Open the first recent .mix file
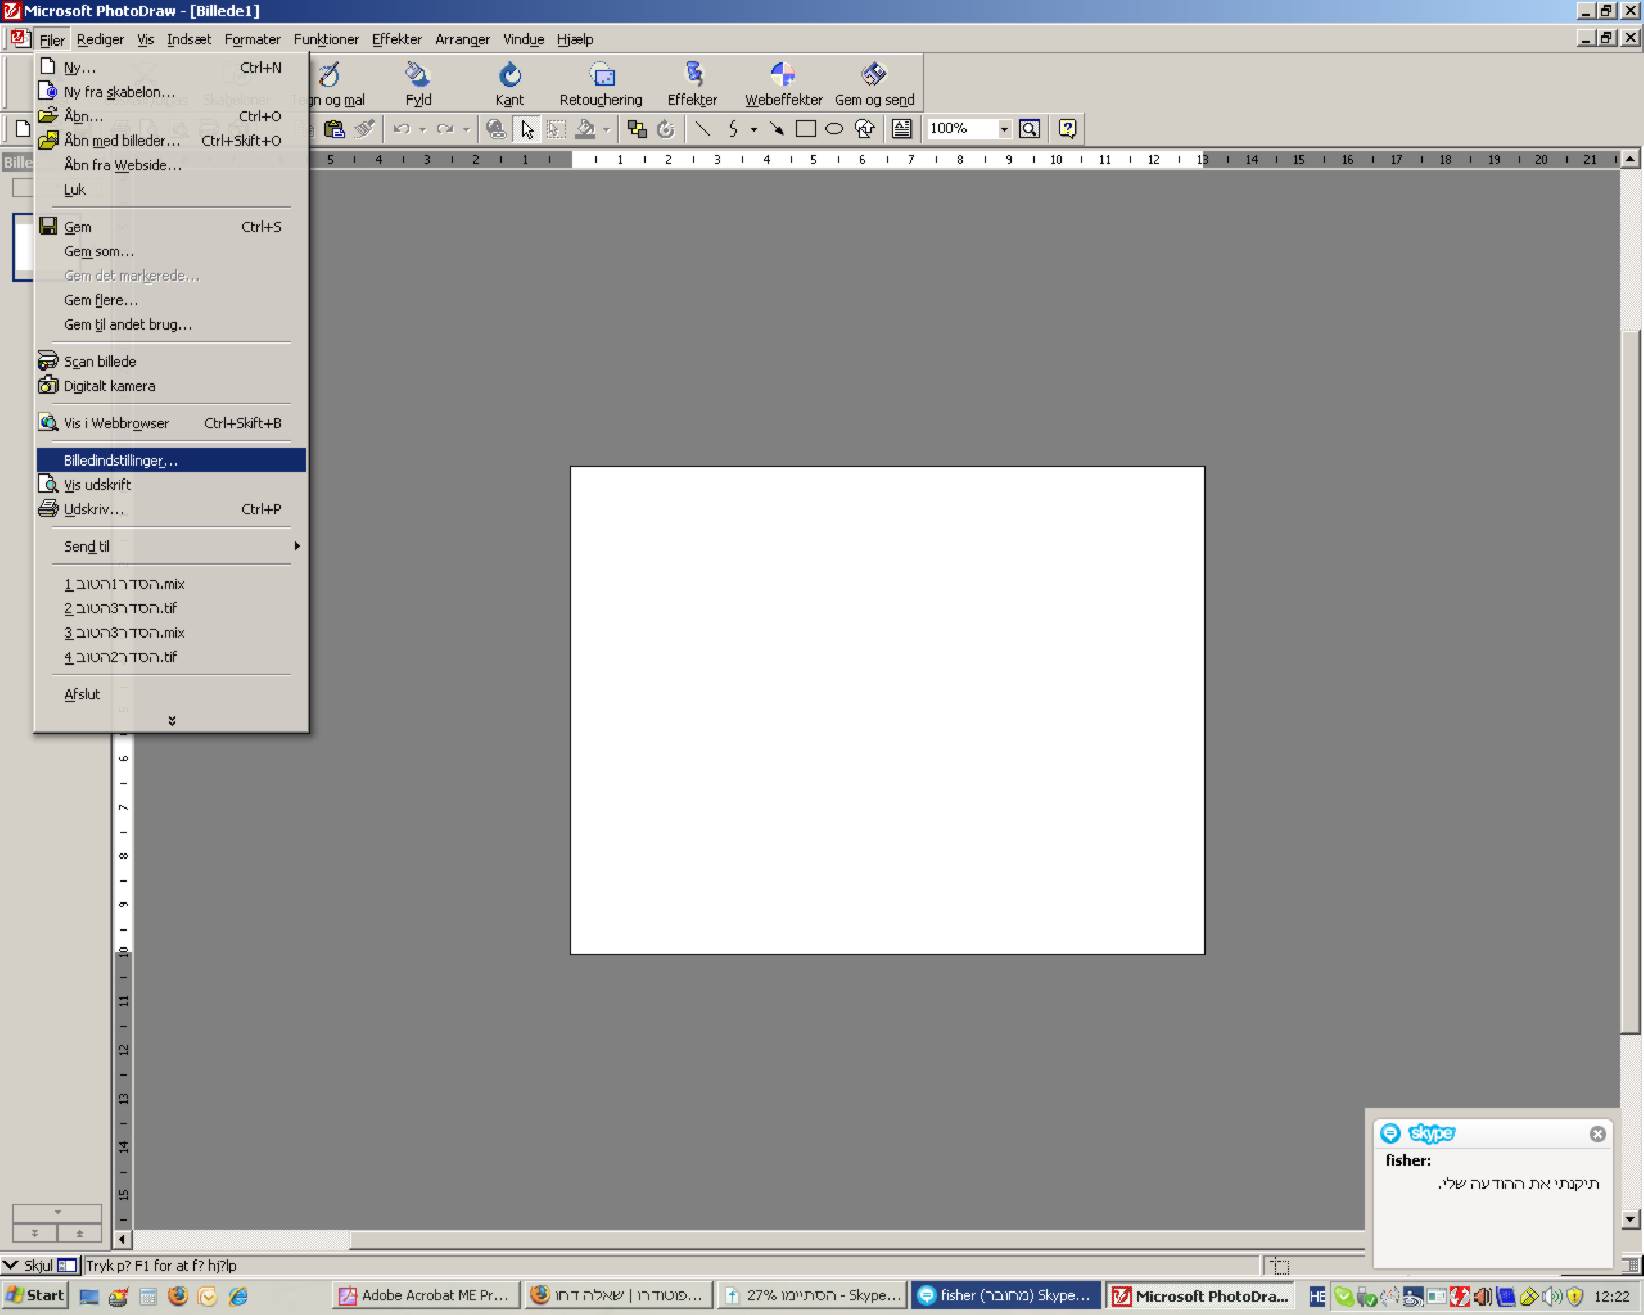Image resolution: width=1644 pixels, height=1315 pixels. coord(171,584)
